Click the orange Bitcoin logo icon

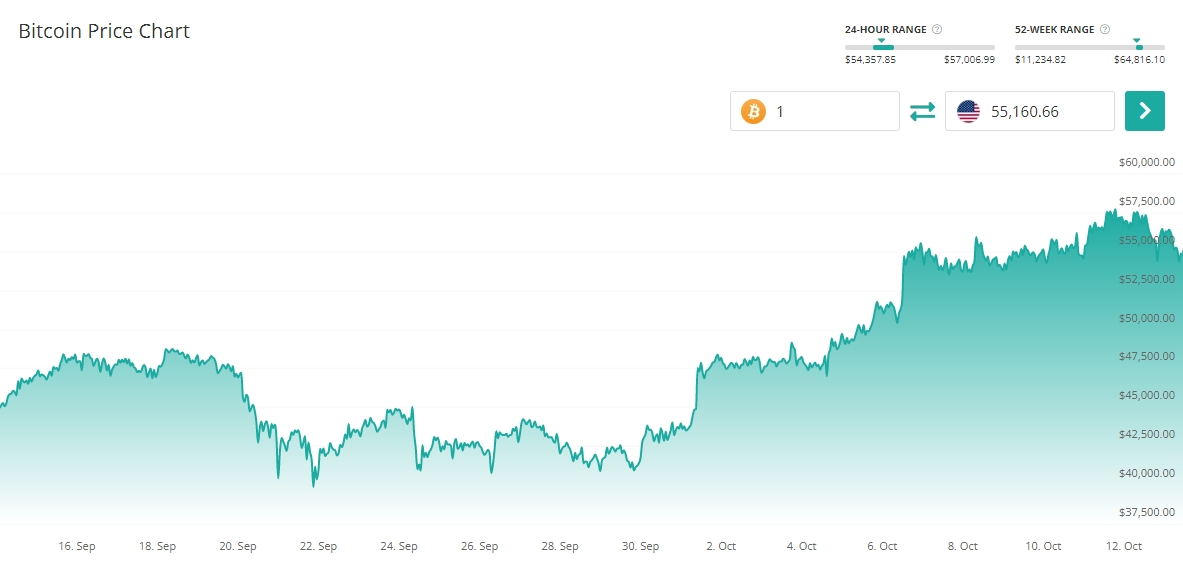click(x=753, y=111)
